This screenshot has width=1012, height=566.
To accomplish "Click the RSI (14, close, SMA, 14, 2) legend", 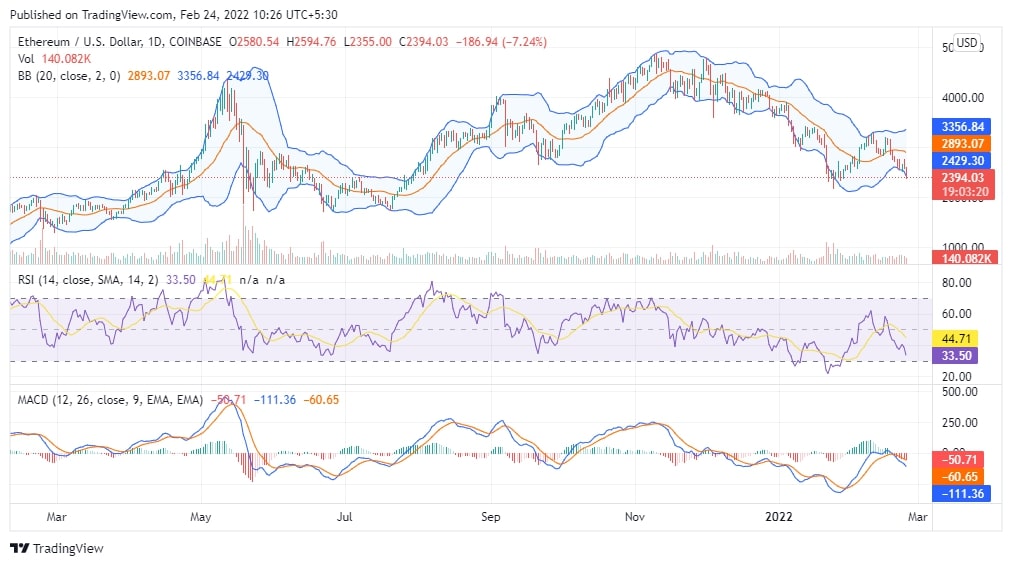I will click(x=88, y=279).
